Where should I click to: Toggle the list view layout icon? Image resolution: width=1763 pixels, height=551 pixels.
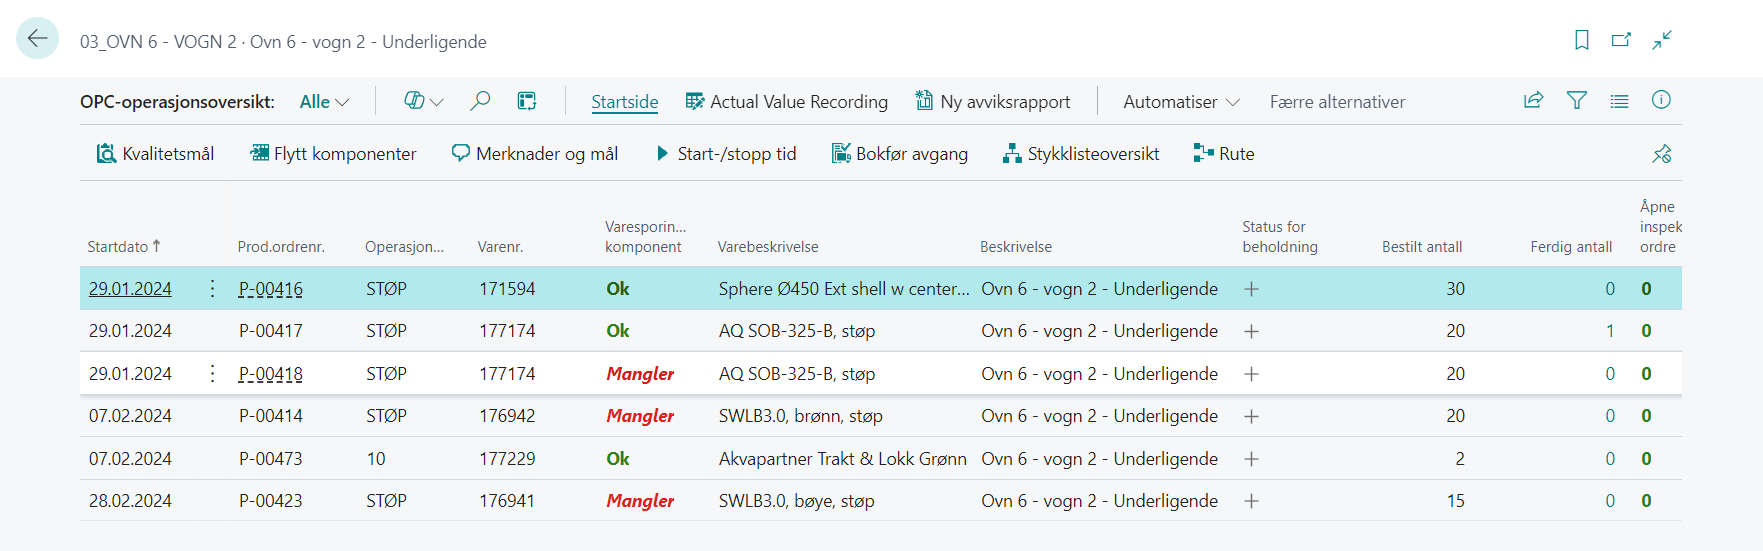[x=1619, y=101]
